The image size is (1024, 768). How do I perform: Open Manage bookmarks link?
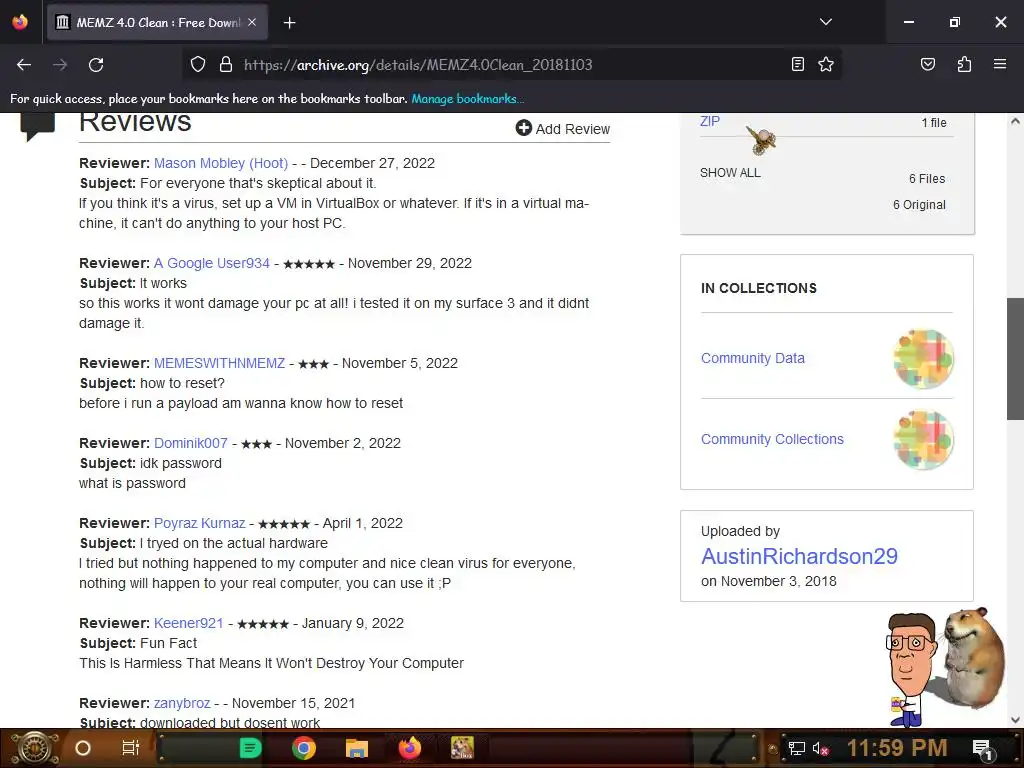[x=468, y=99]
